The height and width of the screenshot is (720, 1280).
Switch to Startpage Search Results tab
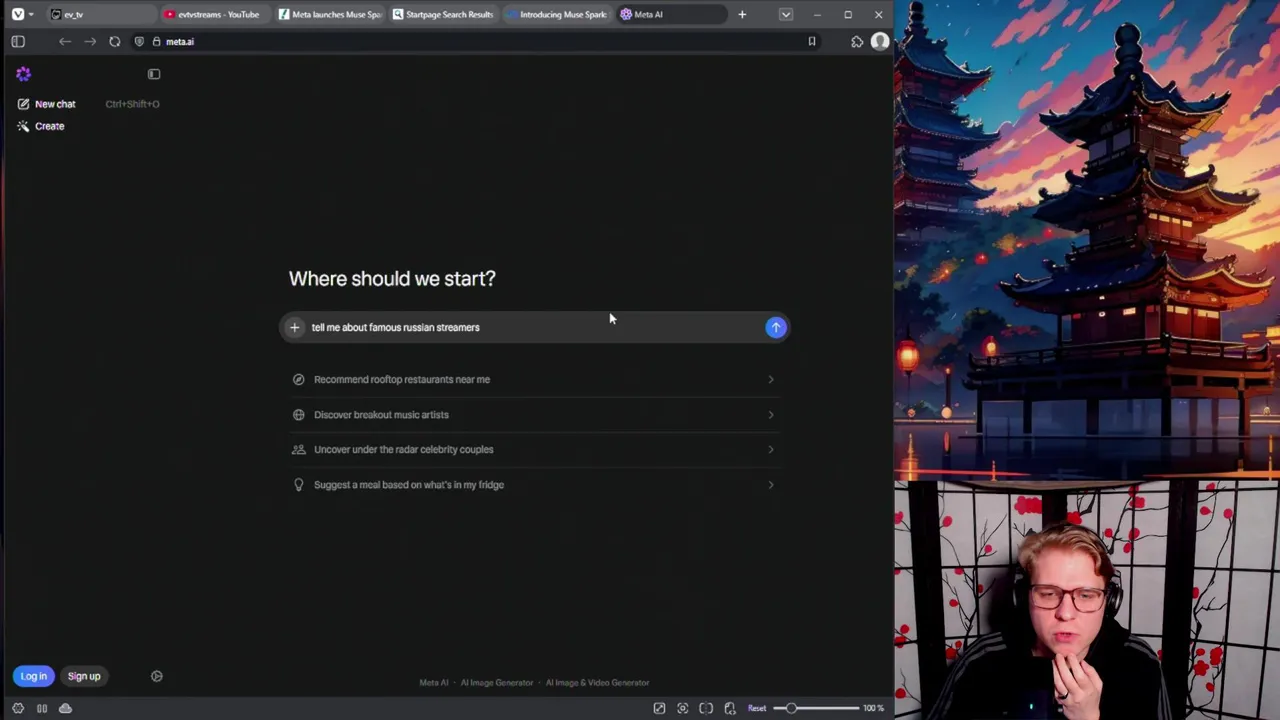point(443,14)
